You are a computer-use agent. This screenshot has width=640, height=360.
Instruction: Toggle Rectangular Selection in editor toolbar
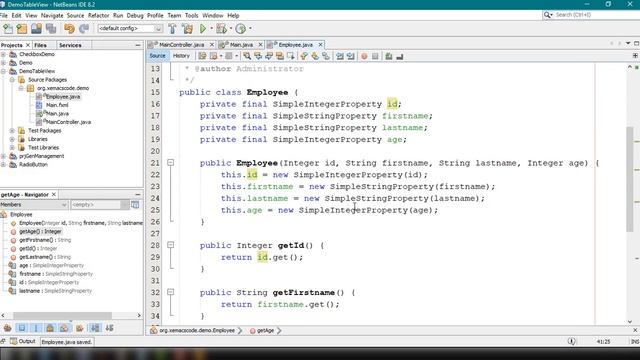pos(291,56)
